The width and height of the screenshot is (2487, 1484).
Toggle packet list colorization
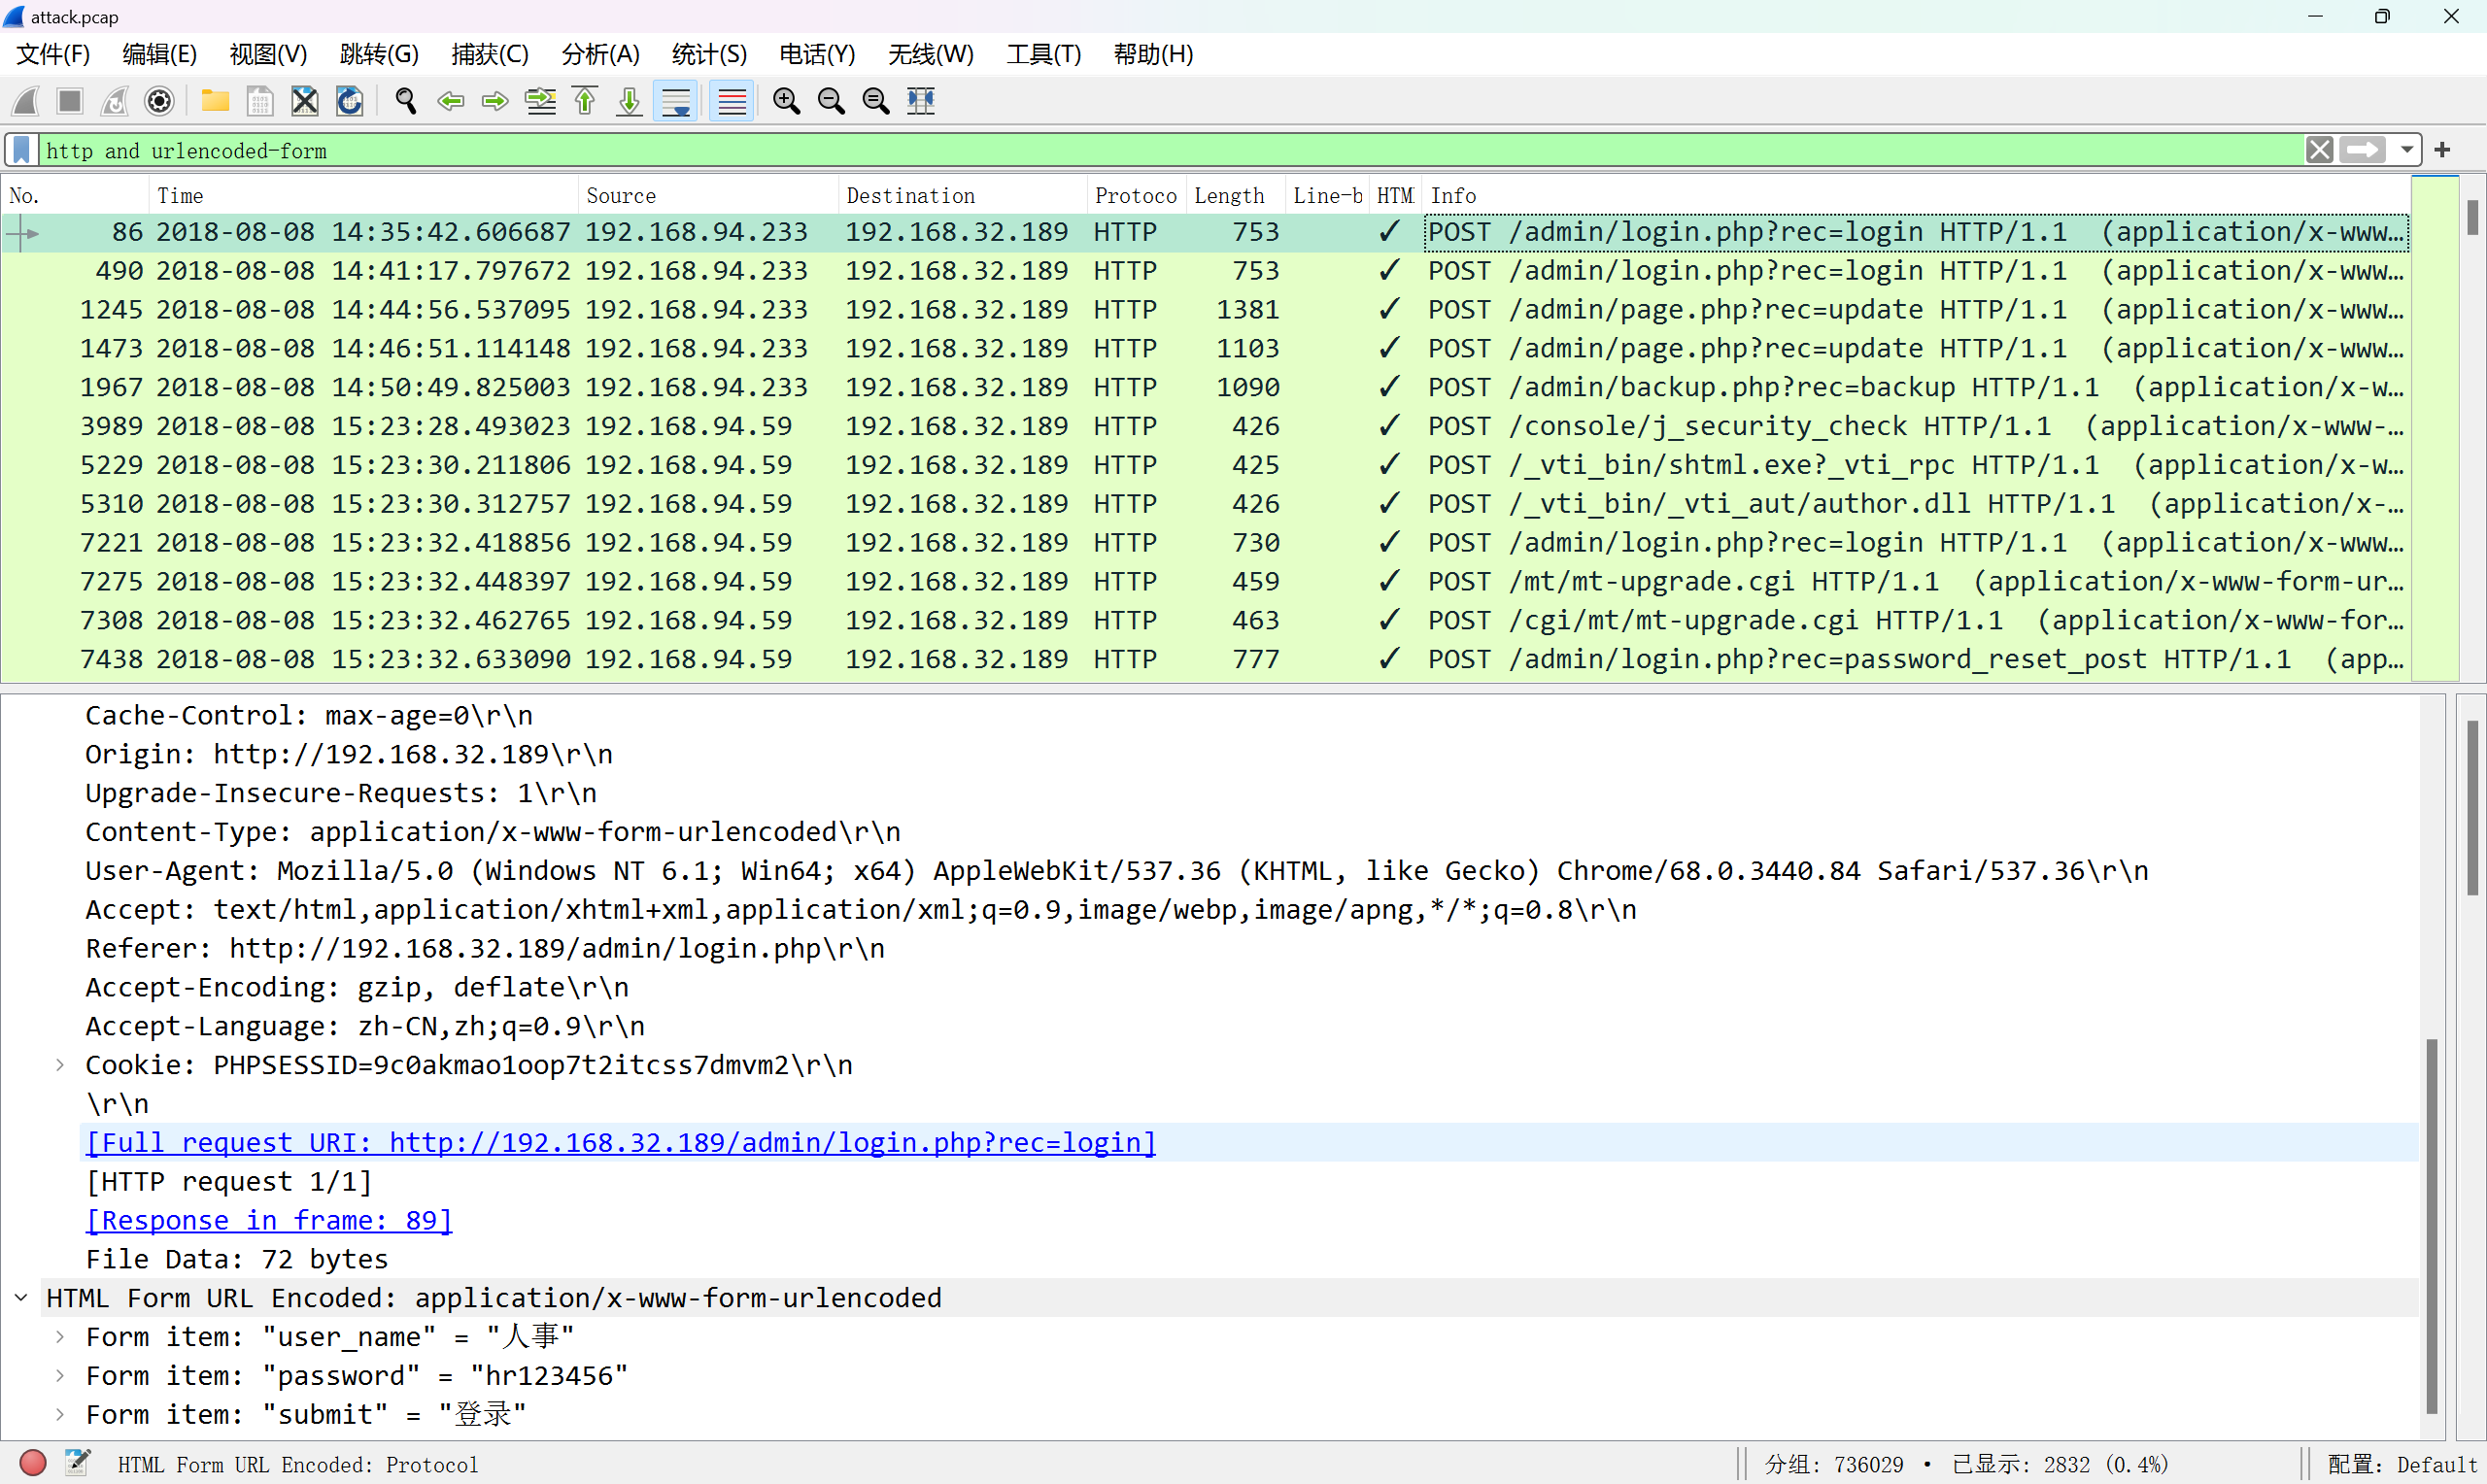732,101
